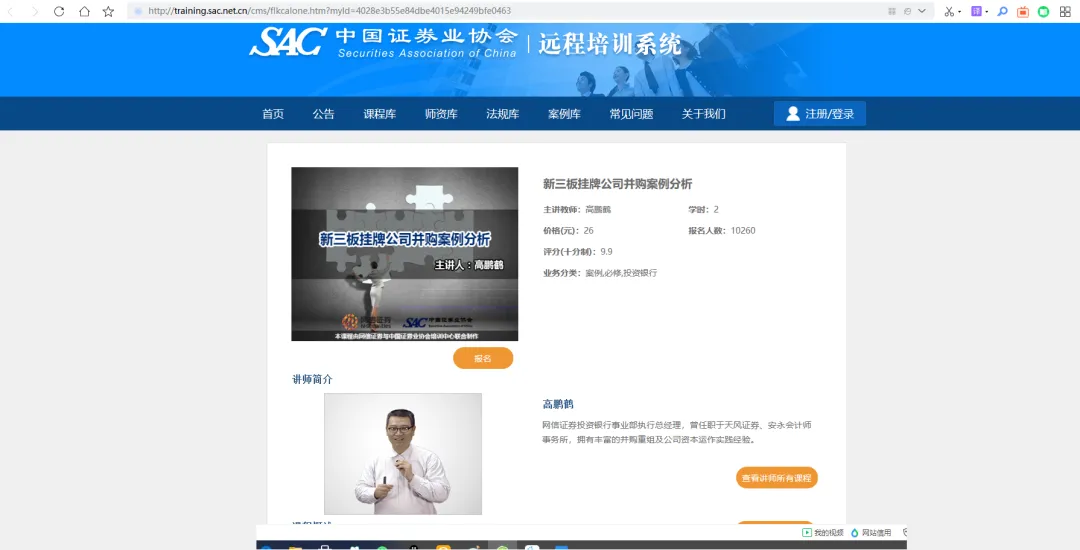Screen dimensions: 1080x550
Task: Click the 远程培训系统 header title
Action: coord(610,43)
